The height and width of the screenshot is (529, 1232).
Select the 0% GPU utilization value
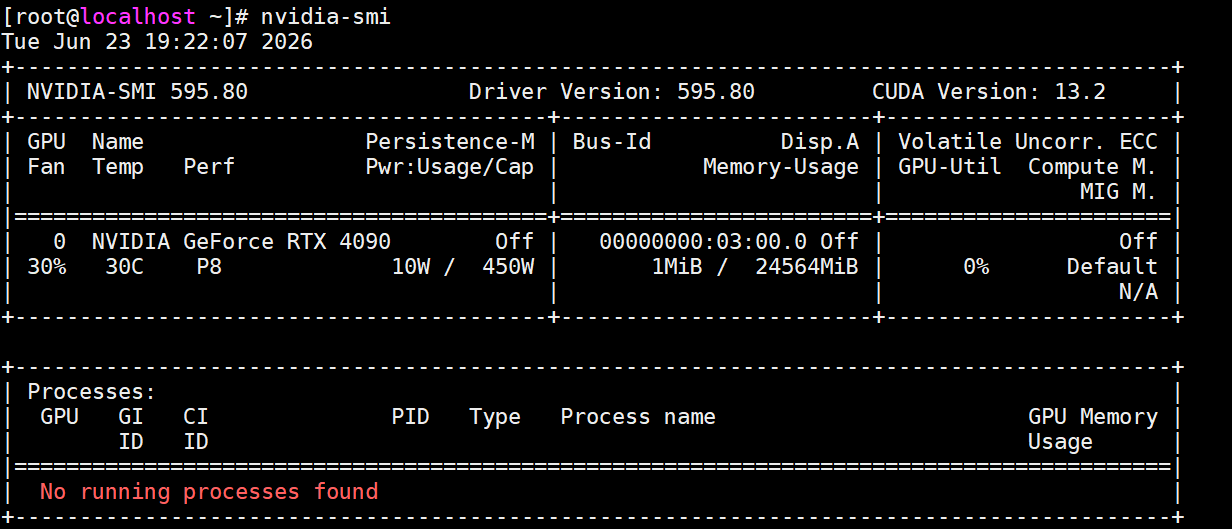[x=976, y=267]
